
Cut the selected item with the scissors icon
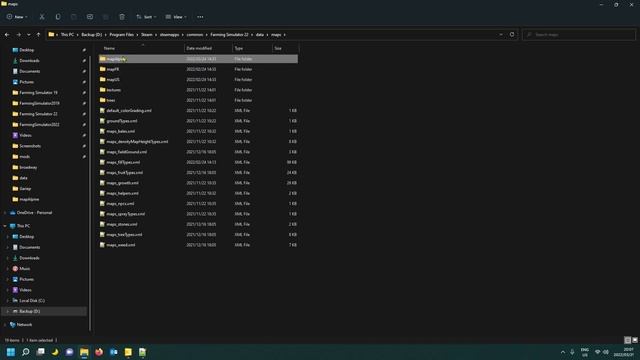[42, 17]
